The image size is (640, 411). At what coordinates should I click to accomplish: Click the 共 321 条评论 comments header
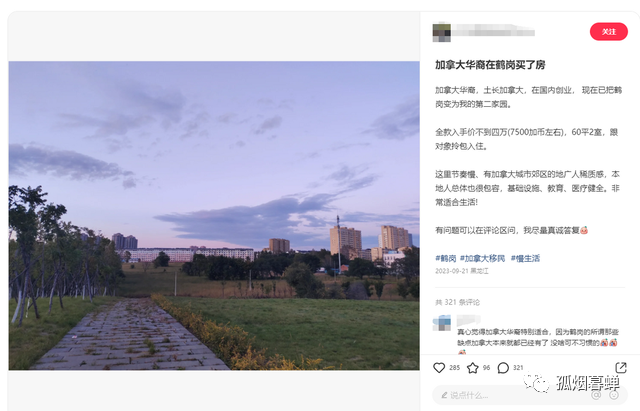click(x=457, y=302)
